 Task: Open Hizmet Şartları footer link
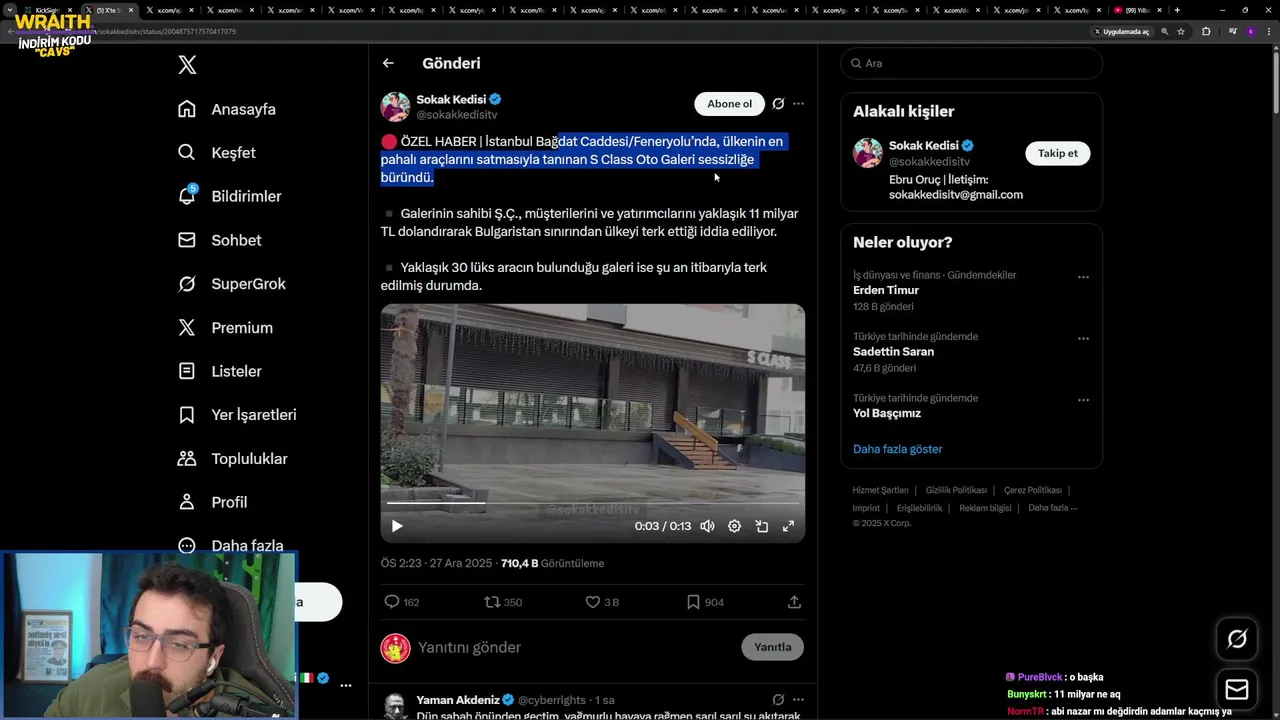pyautogui.click(x=880, y=490)
